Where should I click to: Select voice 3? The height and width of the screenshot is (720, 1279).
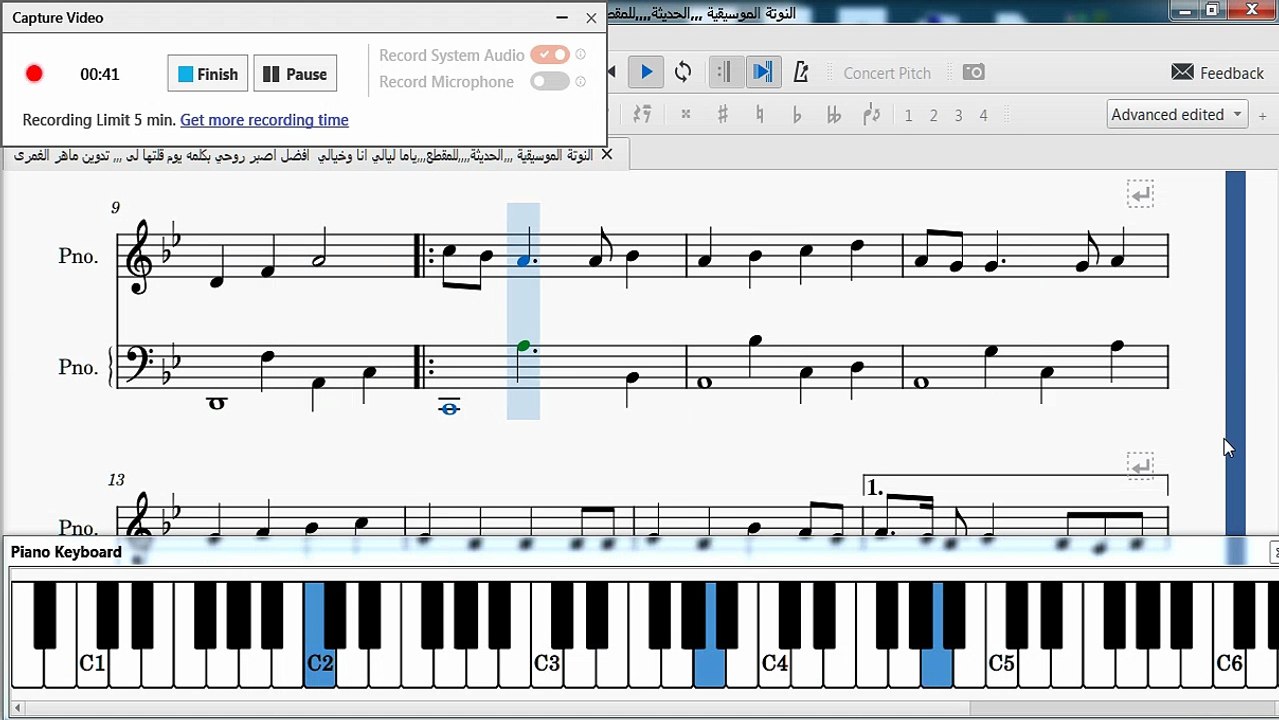pos(958,115)
